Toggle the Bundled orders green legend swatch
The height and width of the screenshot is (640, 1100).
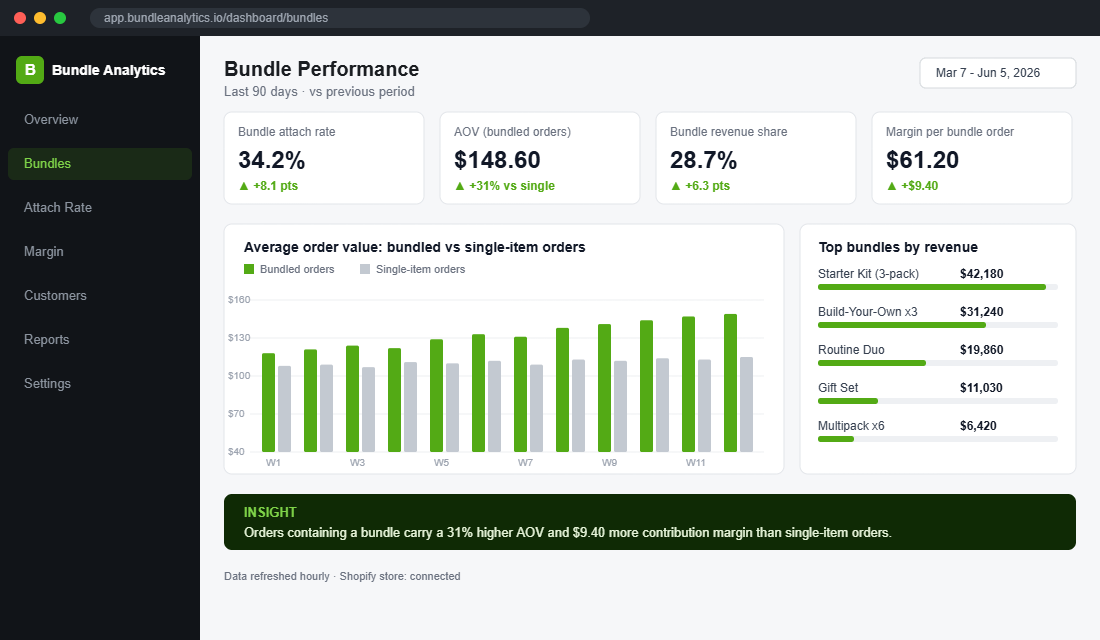pyautogui.click(x=249, y=269)
